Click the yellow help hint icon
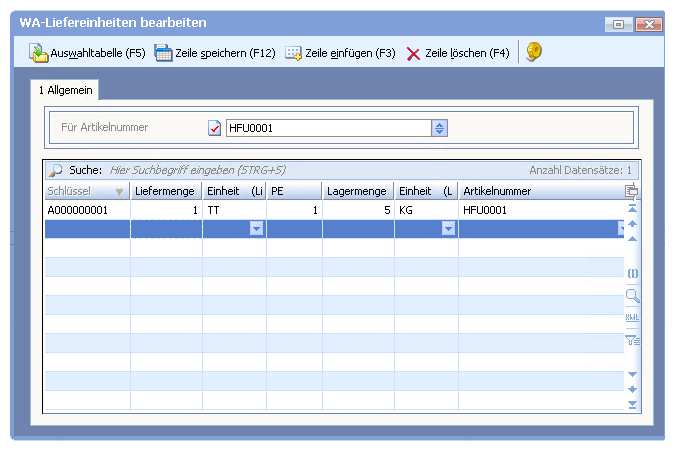This screenshot has width=675, height=451. (x=534, y=52)
